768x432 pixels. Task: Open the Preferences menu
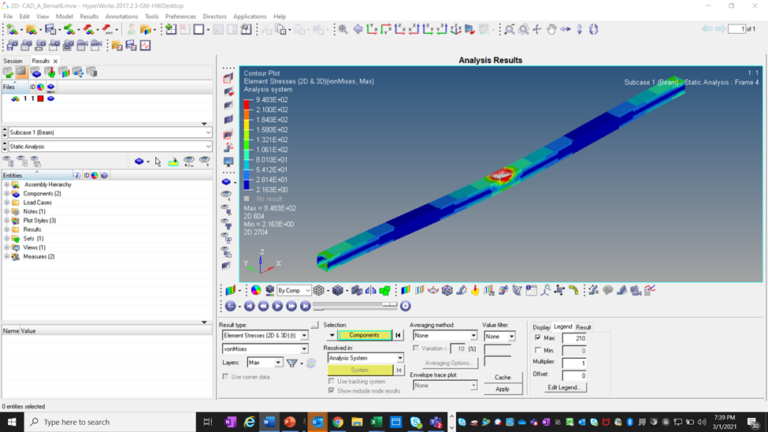(x=180, y=16)
